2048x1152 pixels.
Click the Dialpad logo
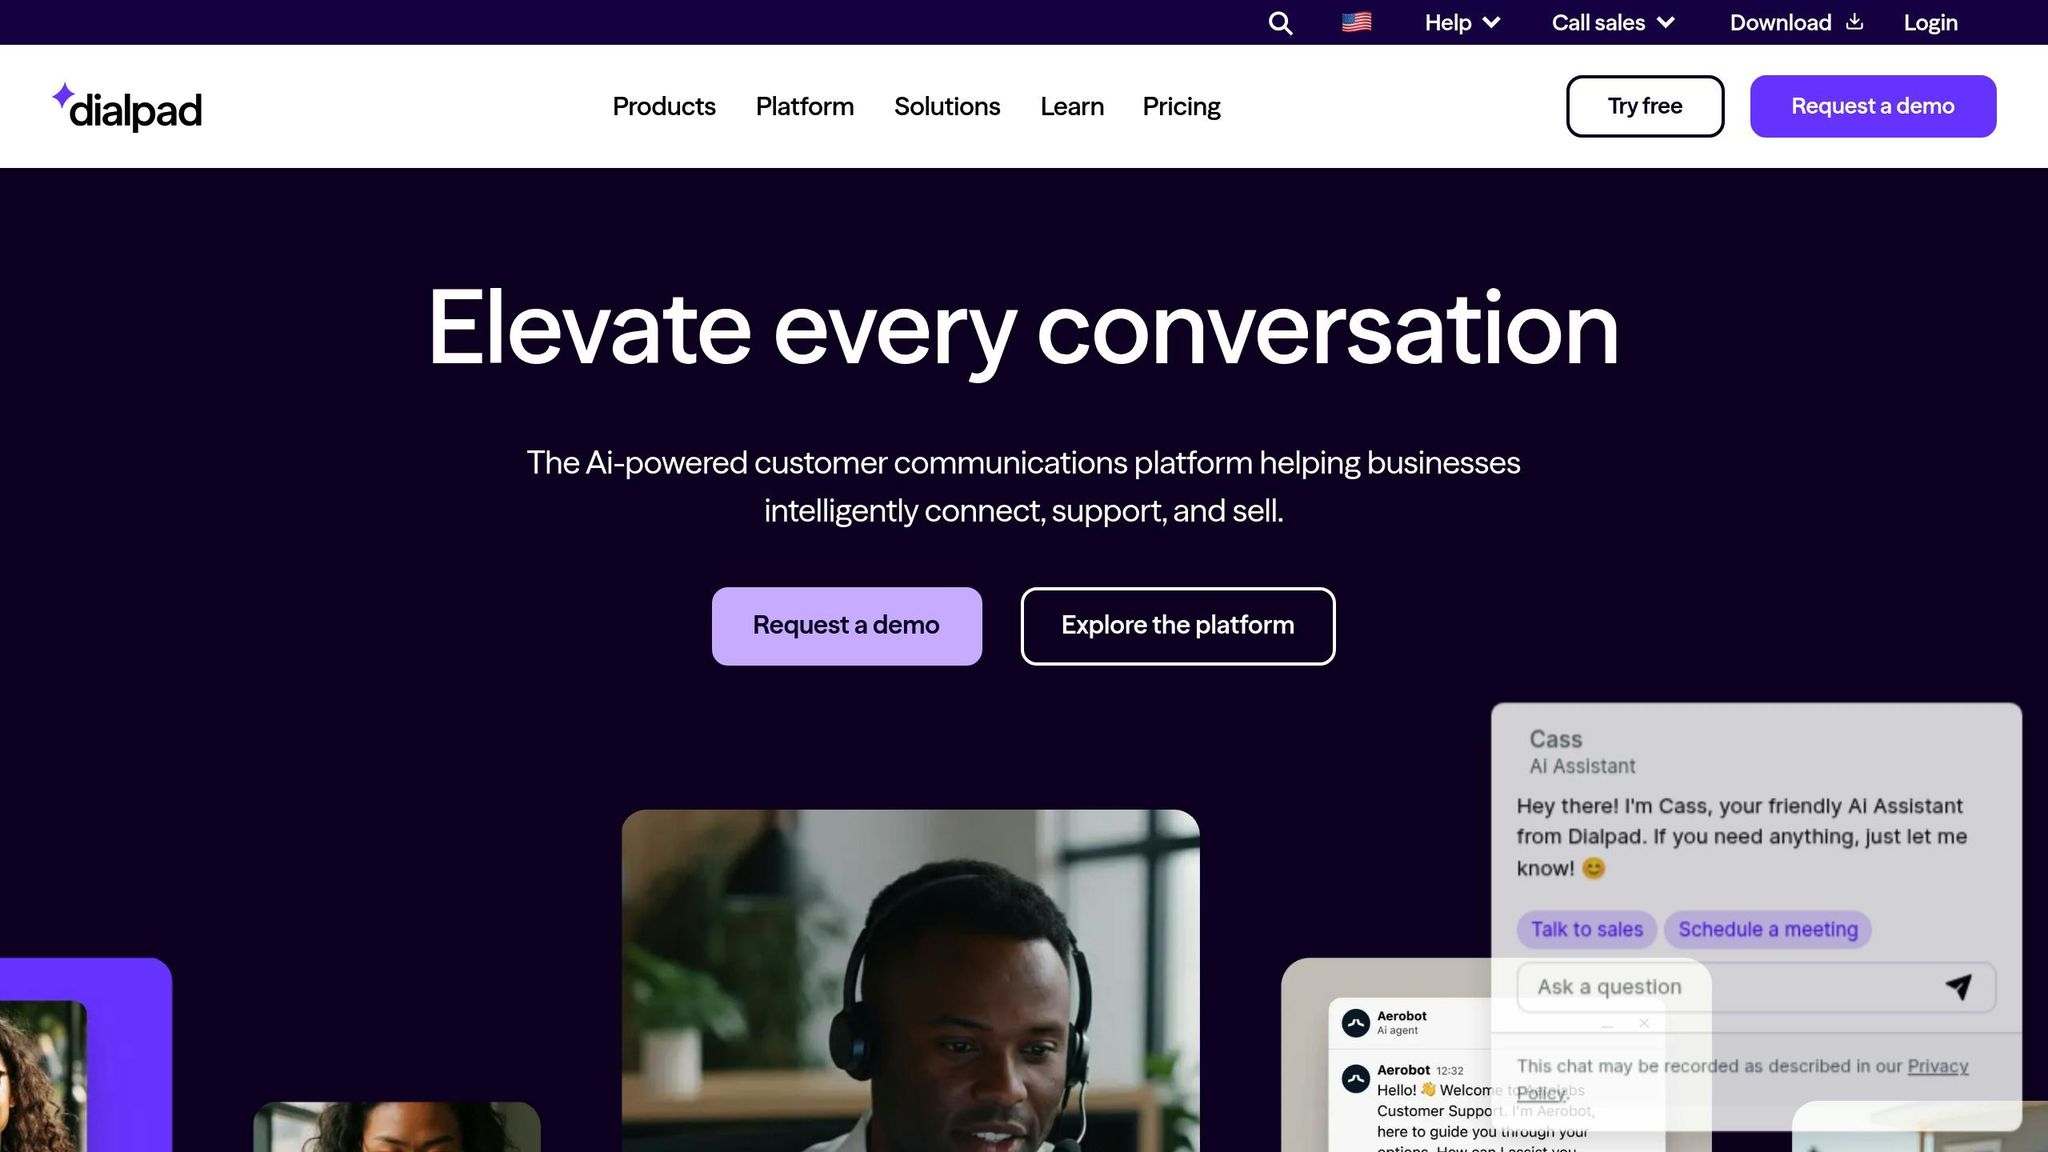[x=127, y=107]
